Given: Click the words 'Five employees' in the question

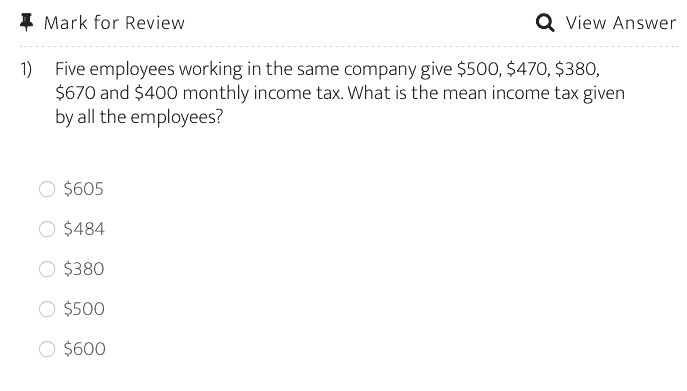Looking at the screenshot, I should pos(115,69).
